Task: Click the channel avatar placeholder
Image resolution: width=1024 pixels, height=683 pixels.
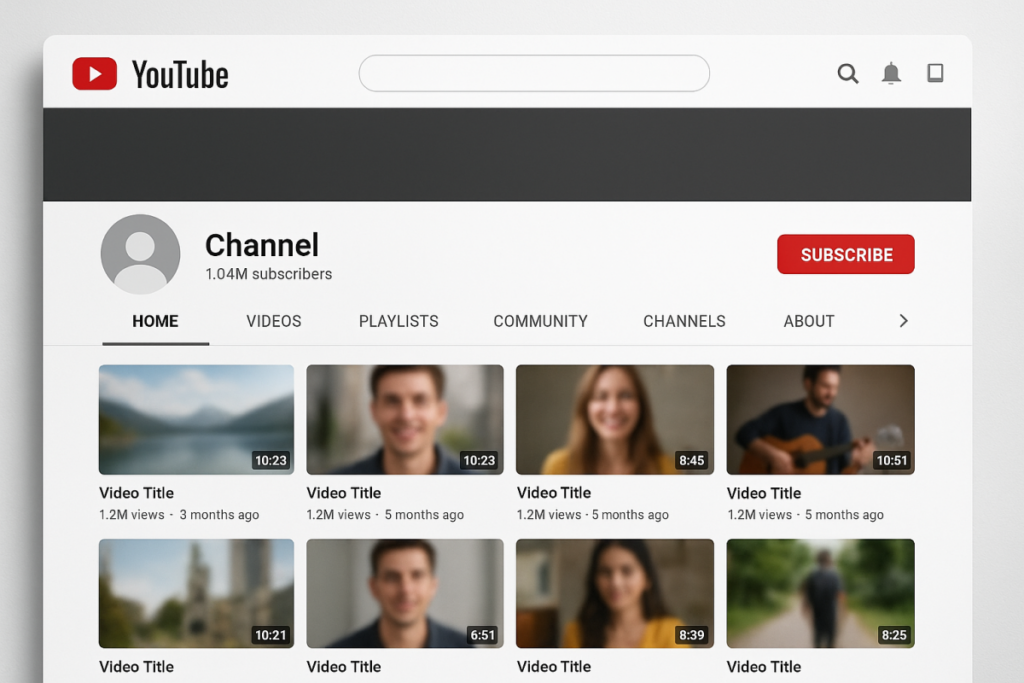Action: coord(140,254)
